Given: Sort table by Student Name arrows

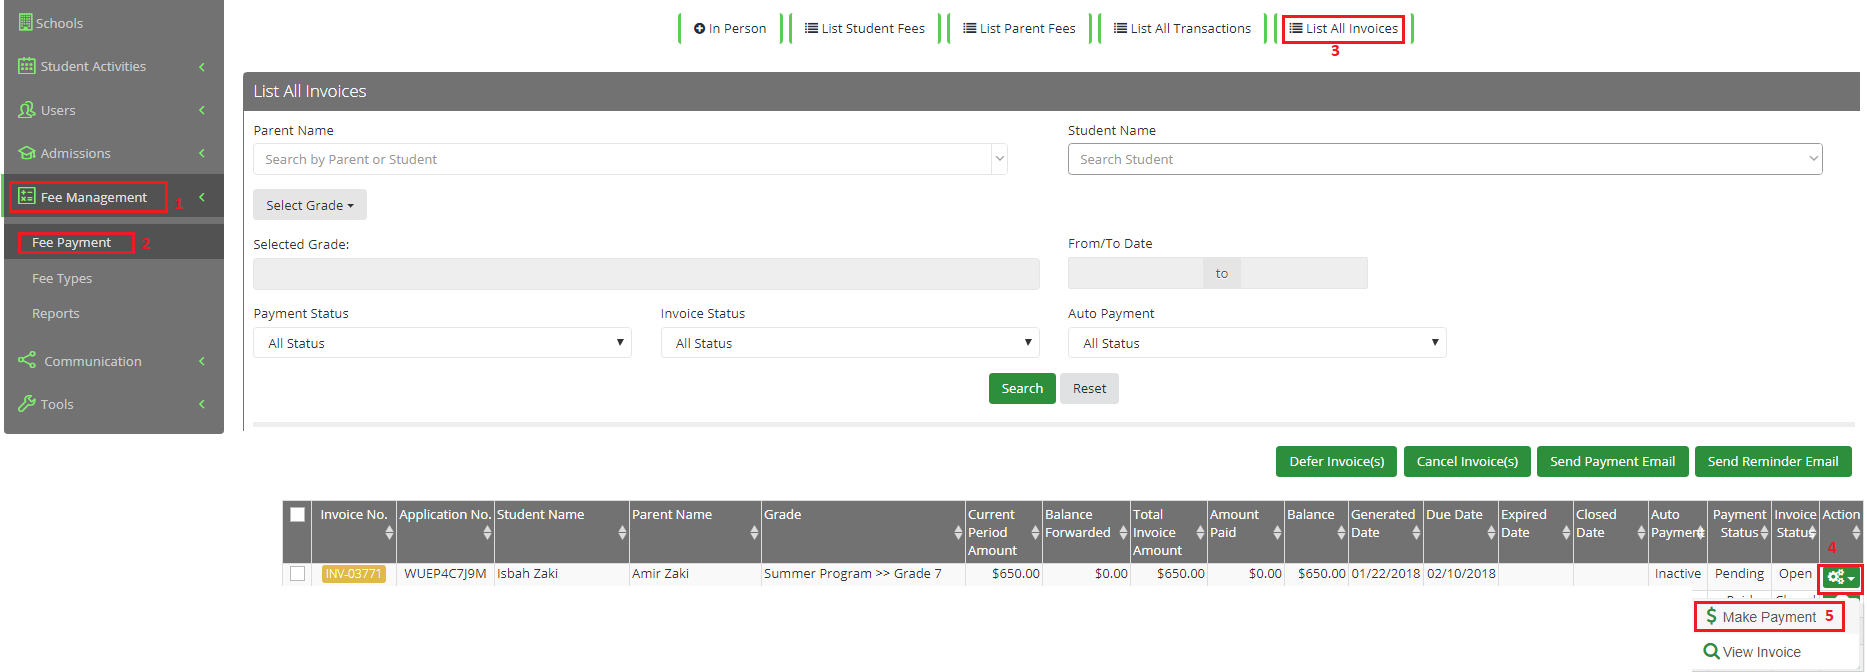Looking at the screenshot, I should pos(622,533).
